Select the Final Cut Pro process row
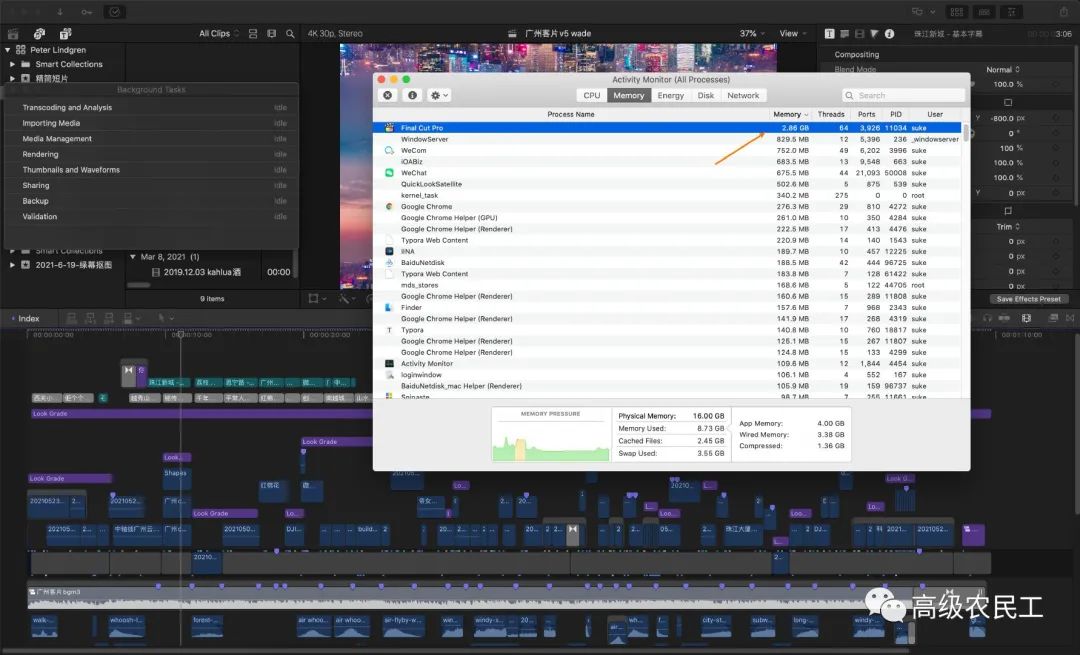 click(x=667, y=128)
